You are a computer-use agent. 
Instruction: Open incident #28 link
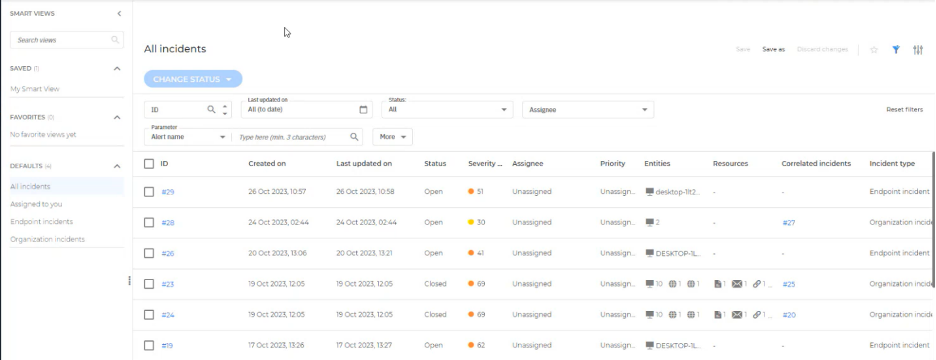[168, 223]
